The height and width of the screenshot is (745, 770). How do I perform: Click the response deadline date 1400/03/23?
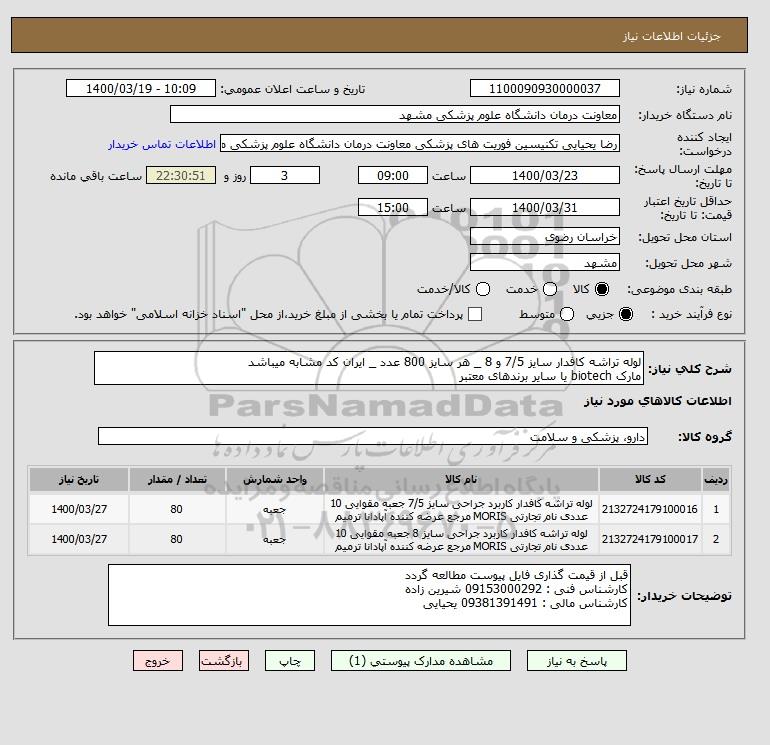click(545, 175)
